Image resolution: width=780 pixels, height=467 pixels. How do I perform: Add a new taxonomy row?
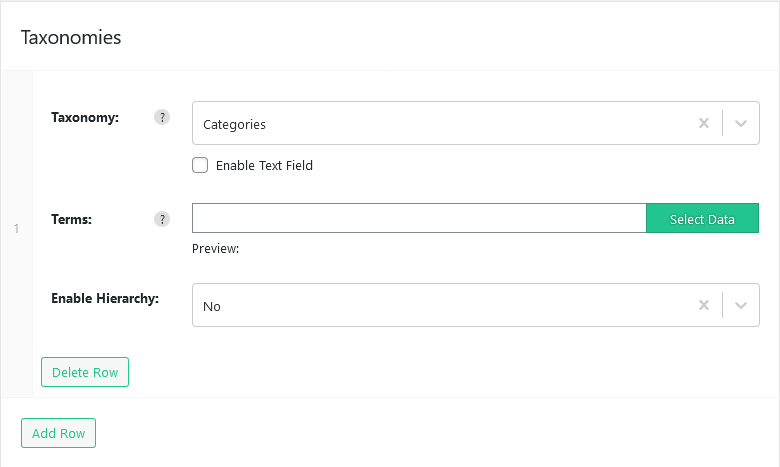pyautogui.click(x=58, y=433)
